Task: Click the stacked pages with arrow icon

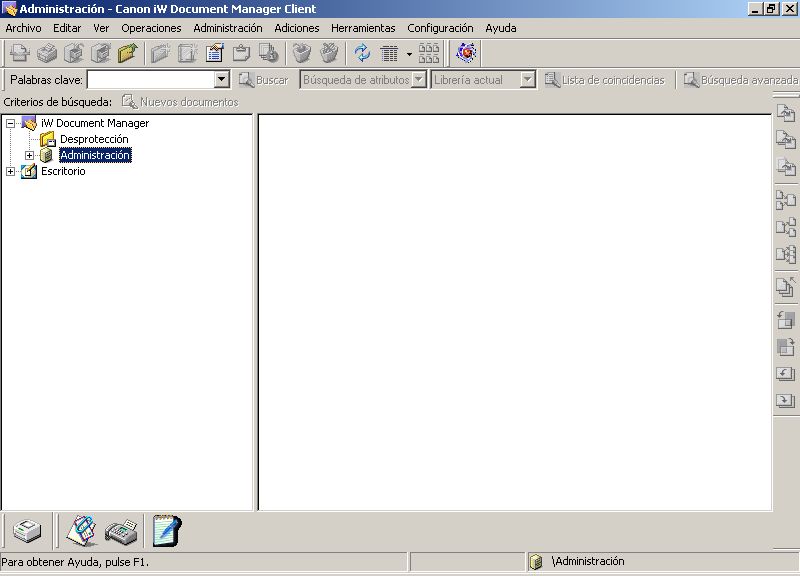Action: pos(786,286)
